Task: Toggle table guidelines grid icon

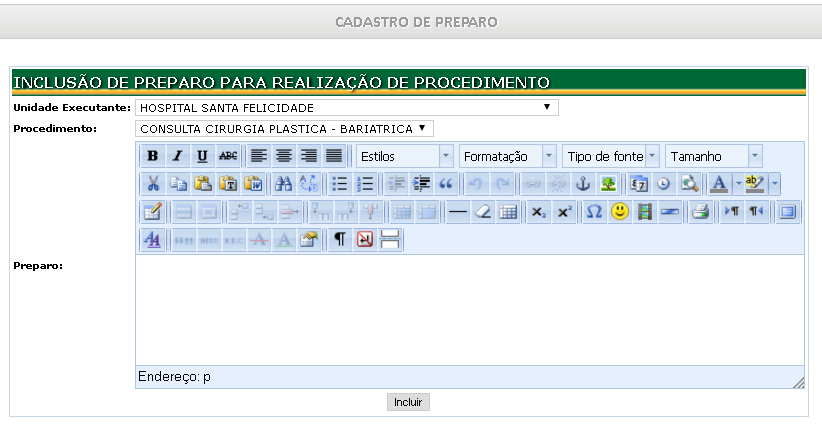Action: pos(508,212)
